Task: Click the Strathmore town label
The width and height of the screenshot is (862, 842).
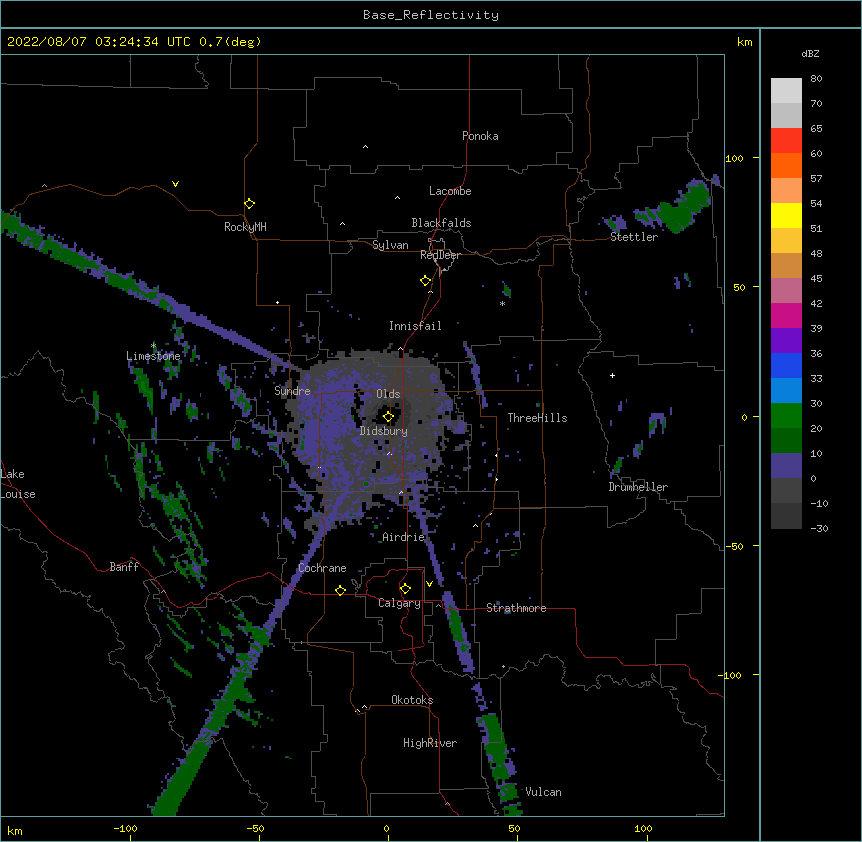Action: 516,608
